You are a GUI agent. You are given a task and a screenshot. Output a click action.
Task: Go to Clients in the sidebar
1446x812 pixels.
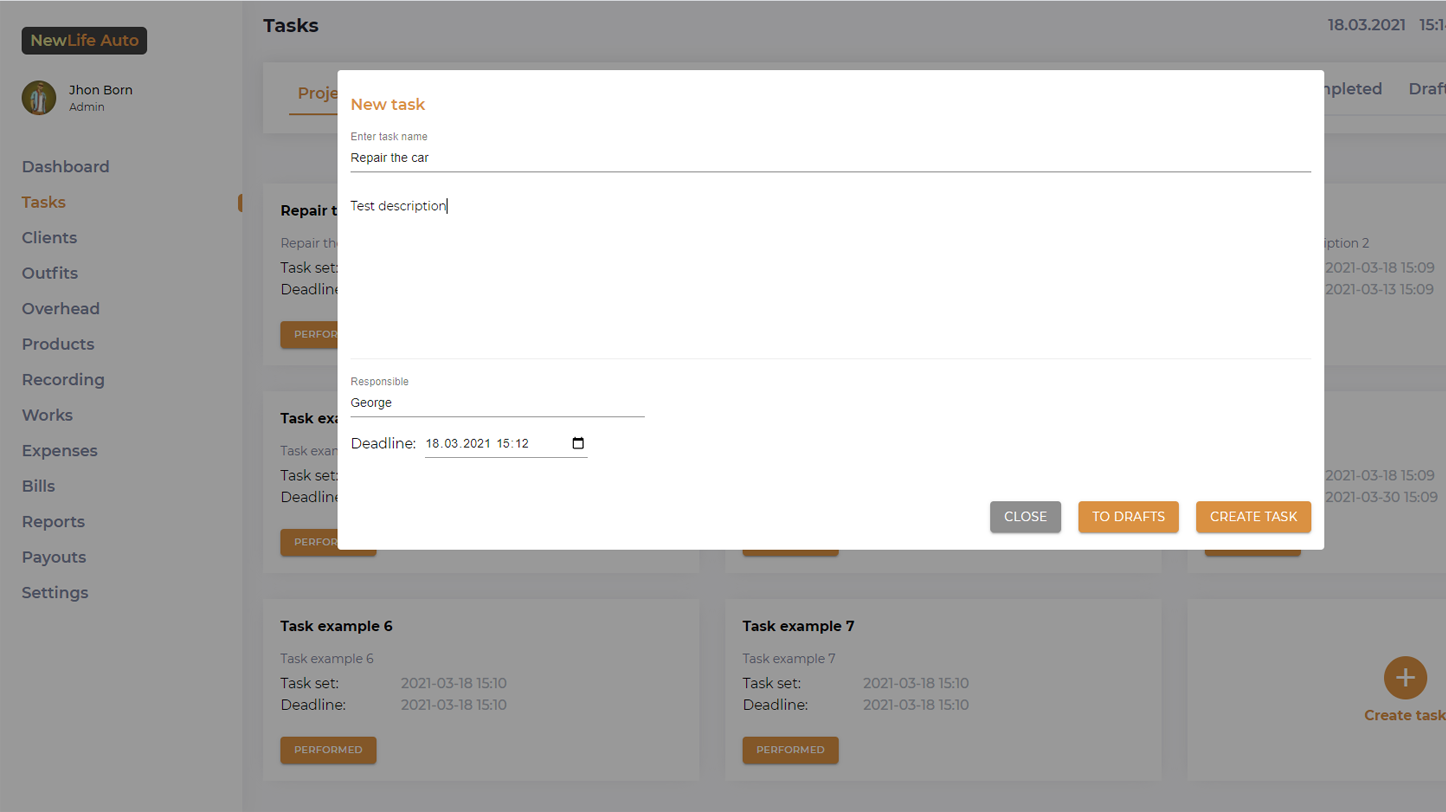tap(49, 238)
